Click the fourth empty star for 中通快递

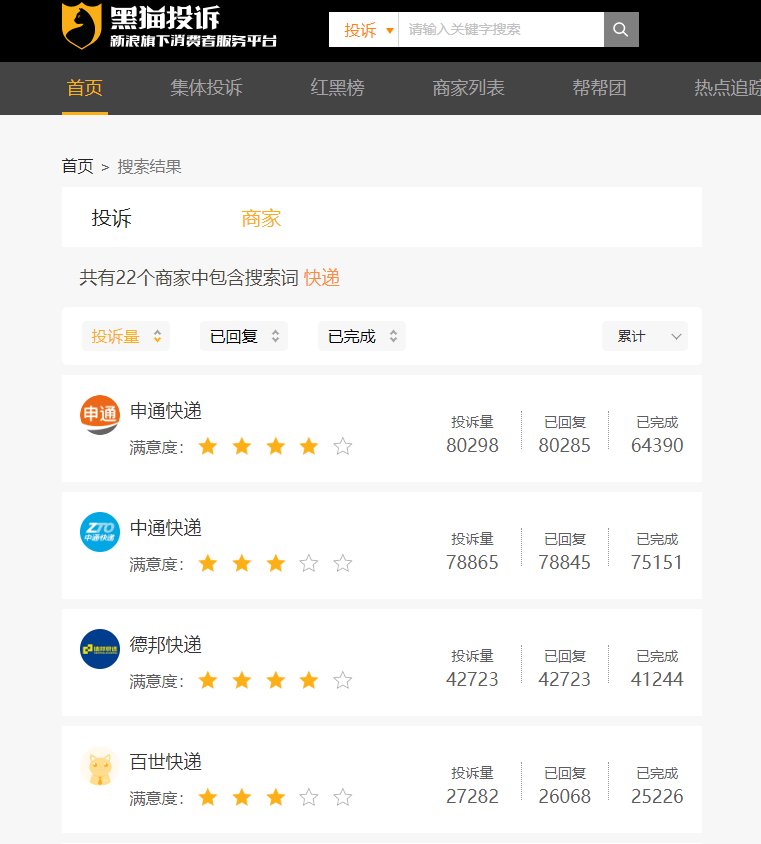click(x=309, y=563)
